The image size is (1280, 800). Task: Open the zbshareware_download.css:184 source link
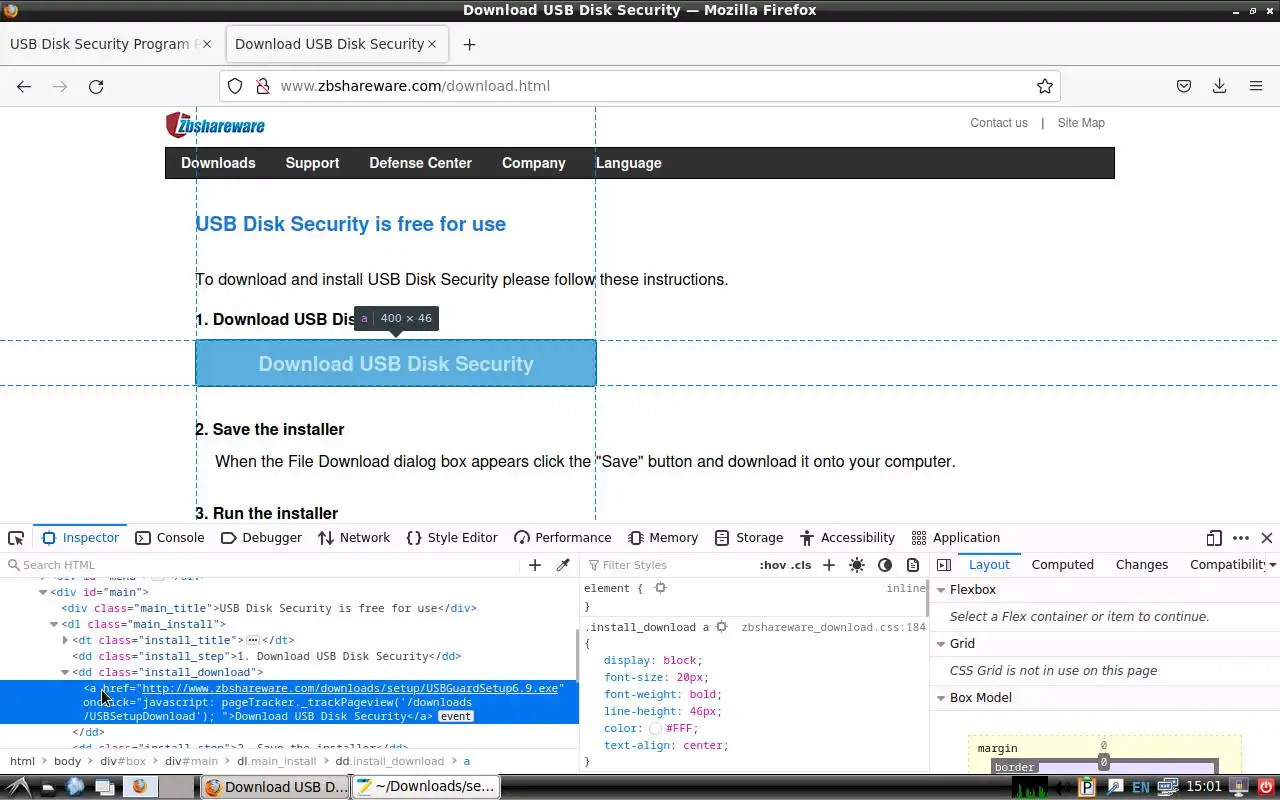tap(833, 628)
